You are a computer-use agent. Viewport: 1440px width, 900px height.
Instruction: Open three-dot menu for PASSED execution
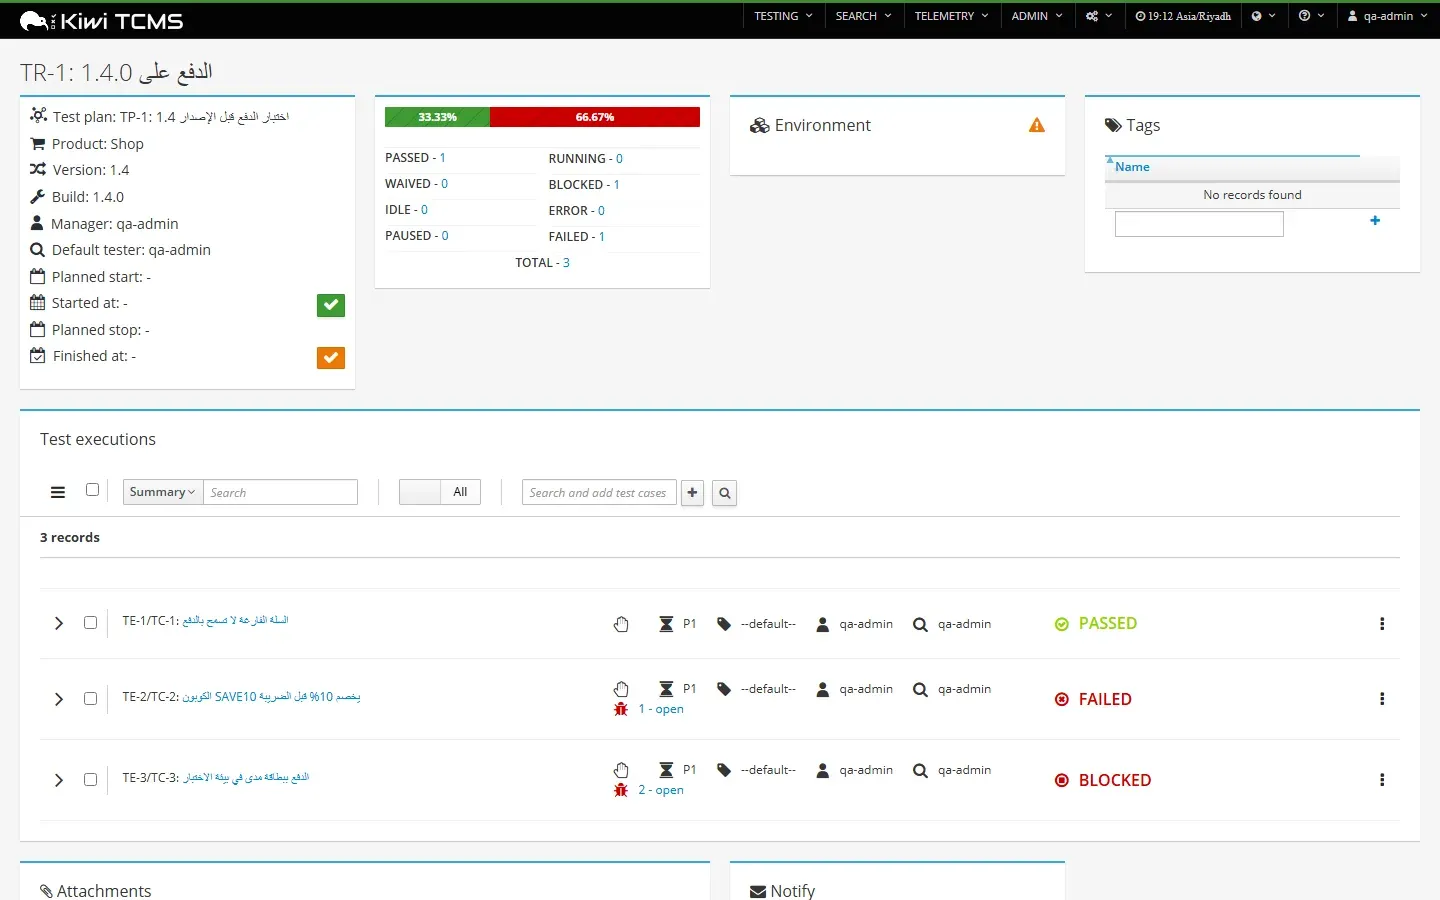coord(1382,624)
